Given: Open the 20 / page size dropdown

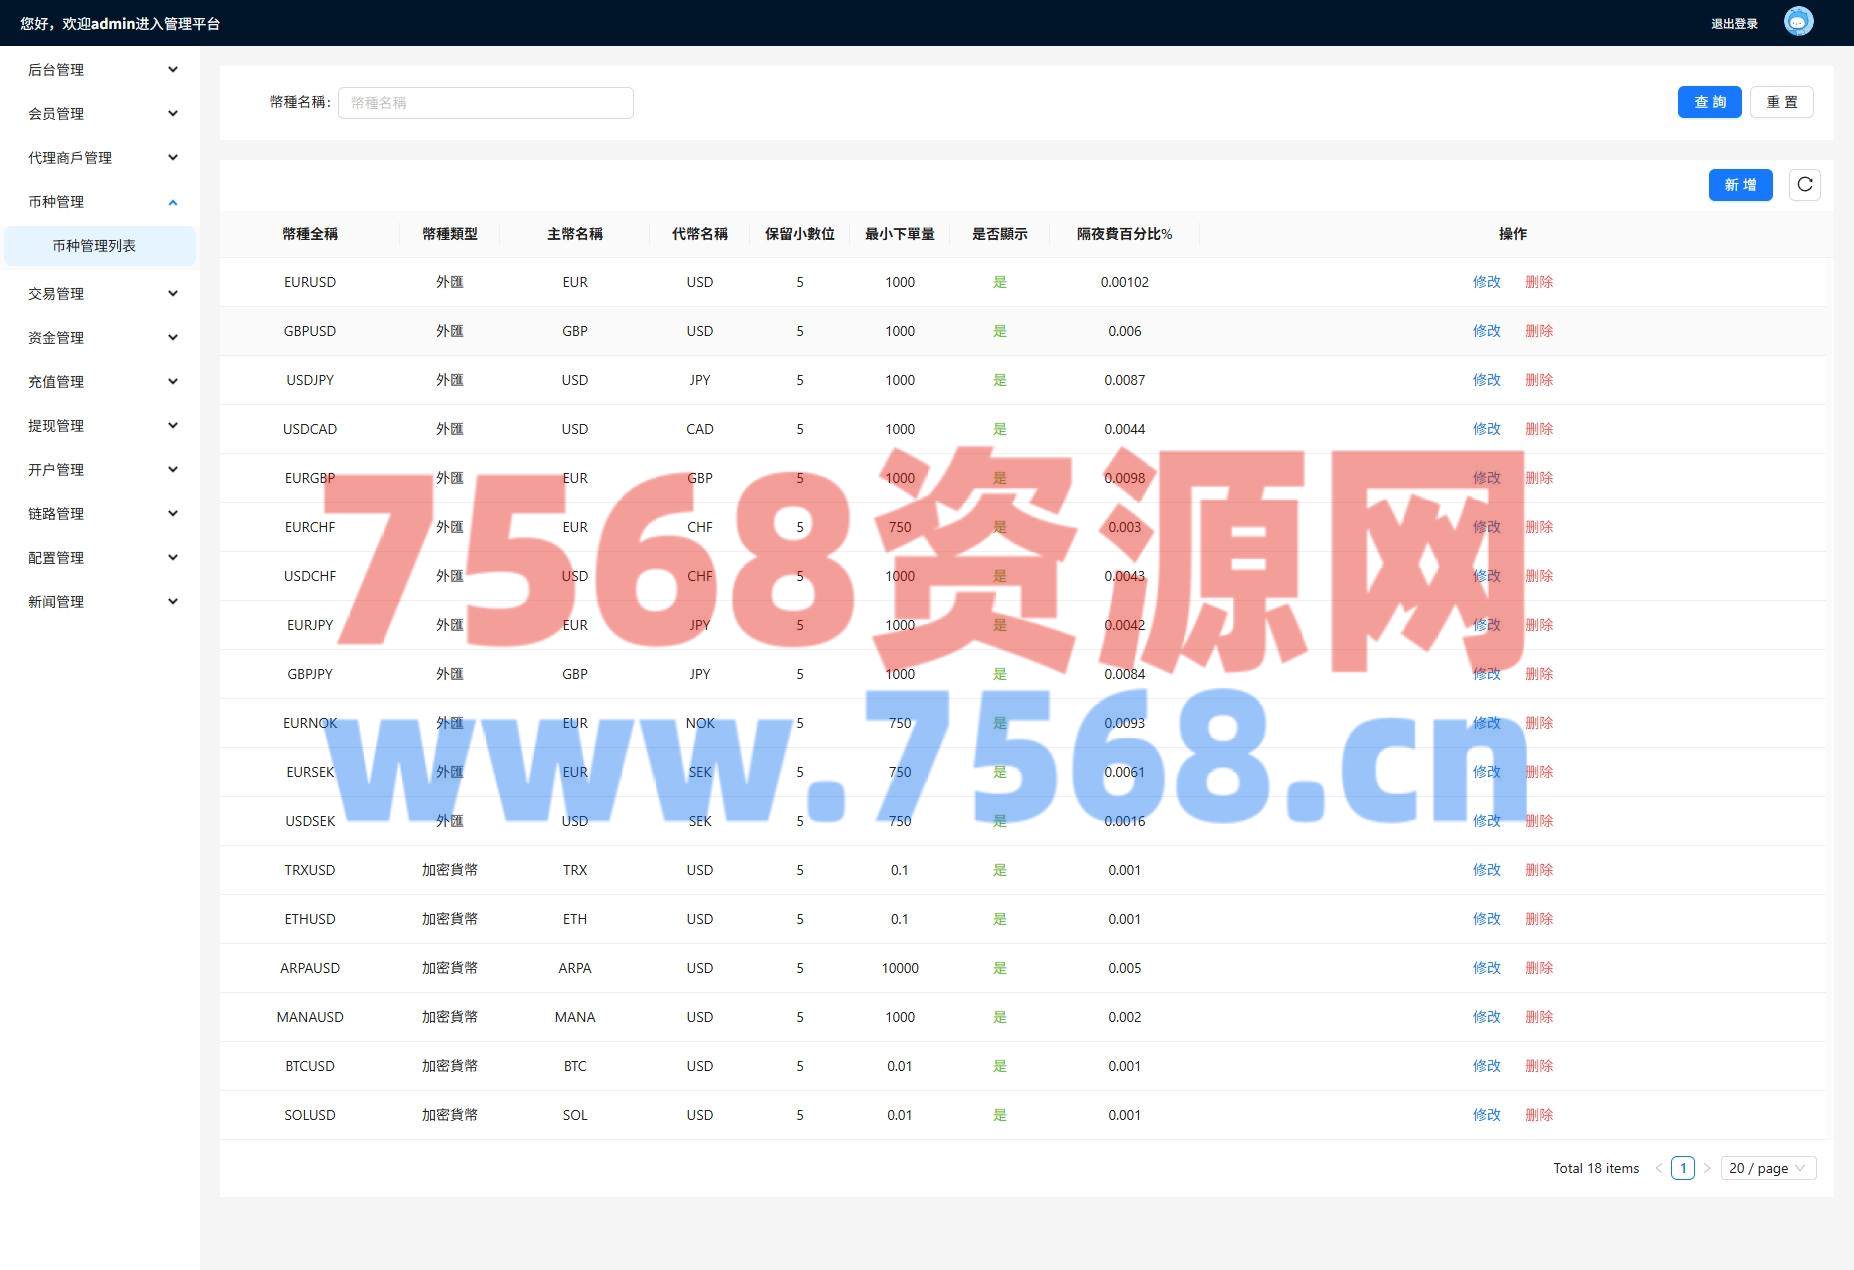Looking at the screenshot, I should click(1767, 1168).
